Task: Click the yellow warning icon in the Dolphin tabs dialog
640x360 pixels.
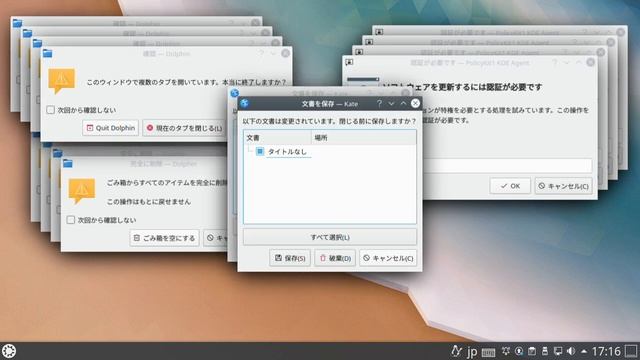Action: point(61,81)
